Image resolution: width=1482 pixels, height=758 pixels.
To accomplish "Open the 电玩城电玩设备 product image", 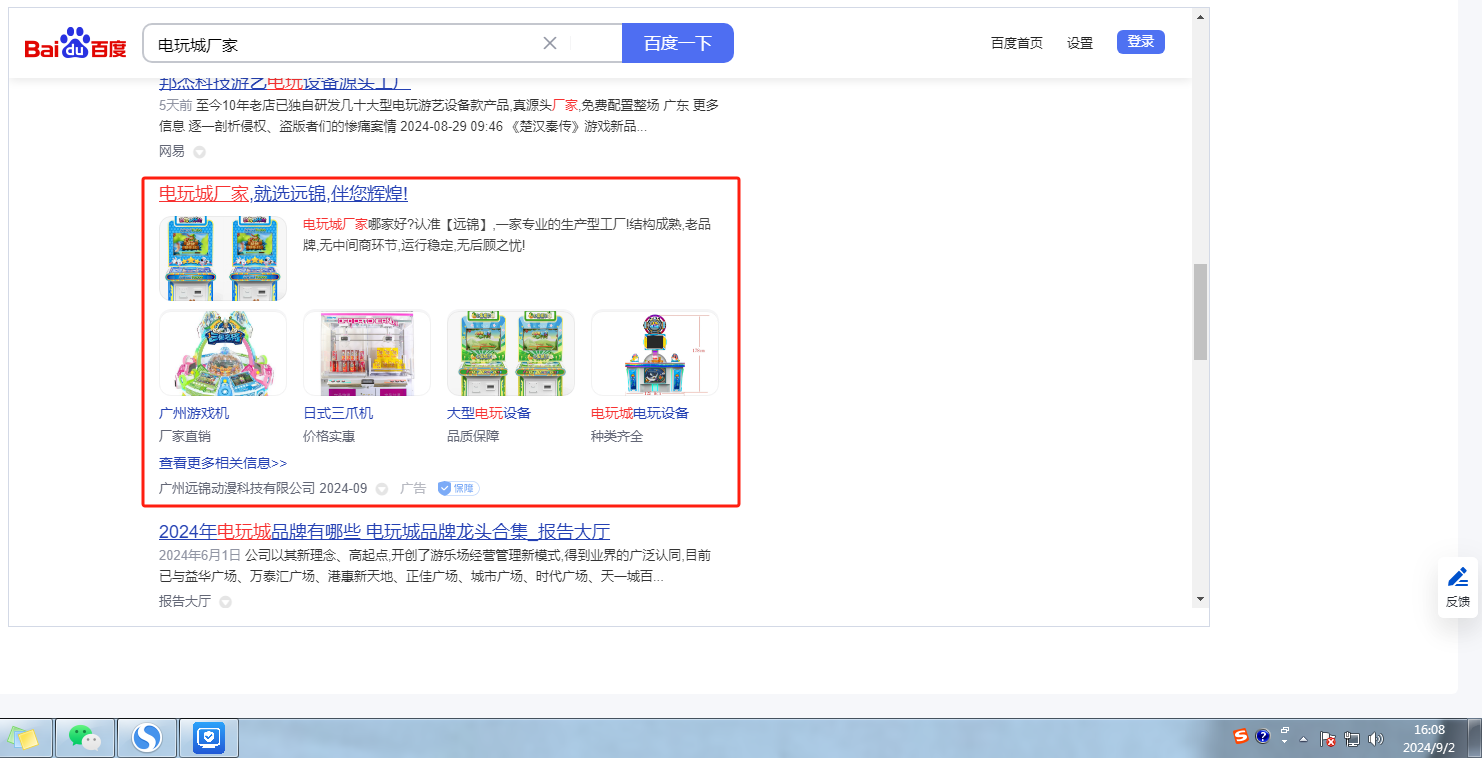I will (x=655, y=353).
